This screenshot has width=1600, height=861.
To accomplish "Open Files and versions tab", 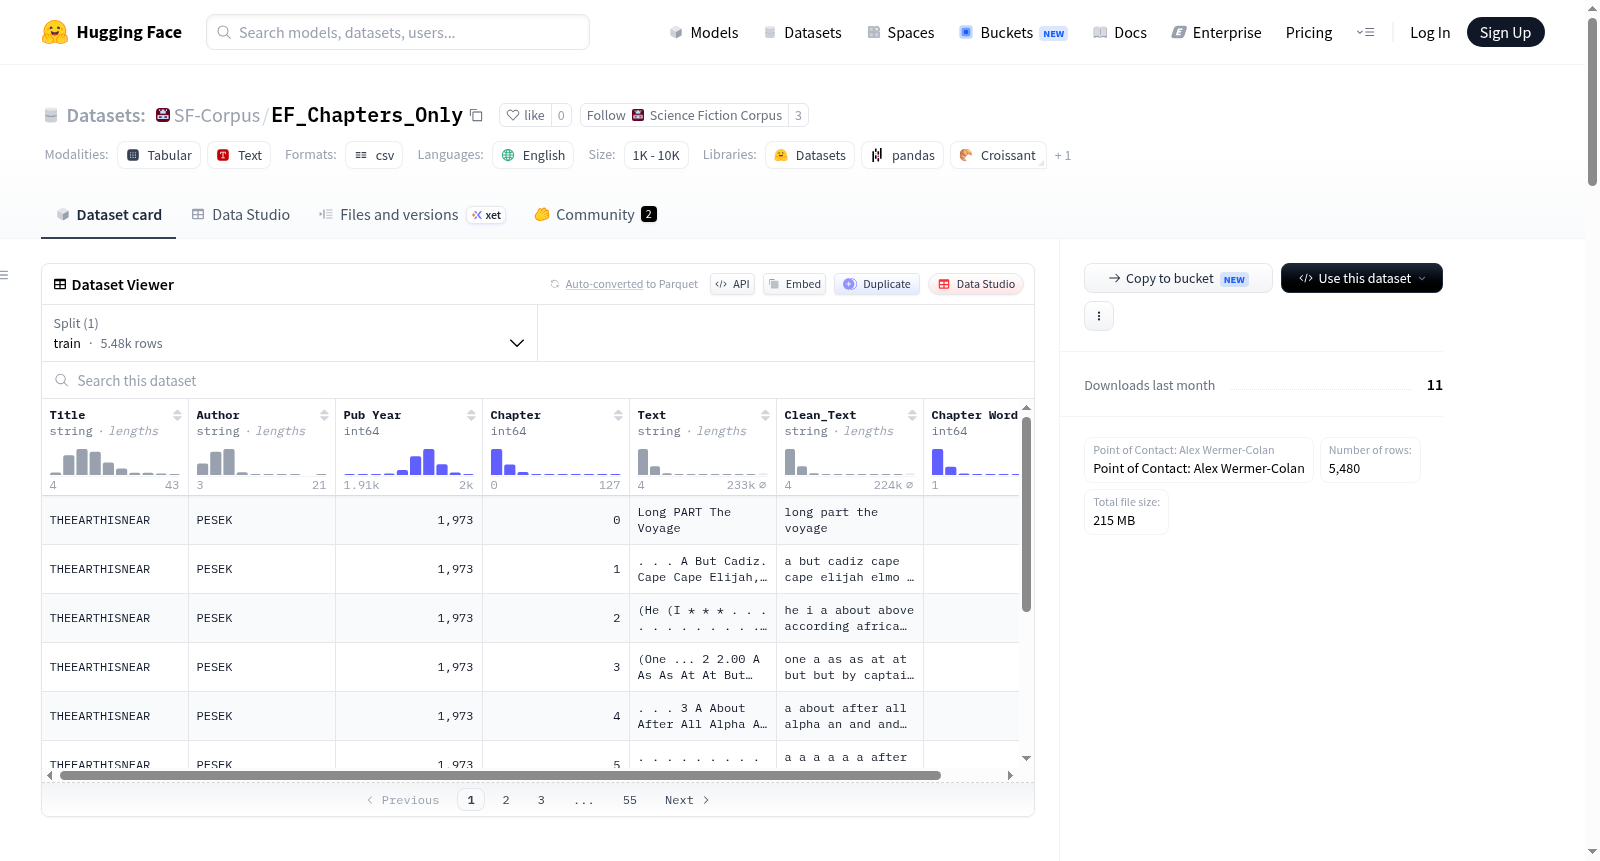I will click(412, 215).
